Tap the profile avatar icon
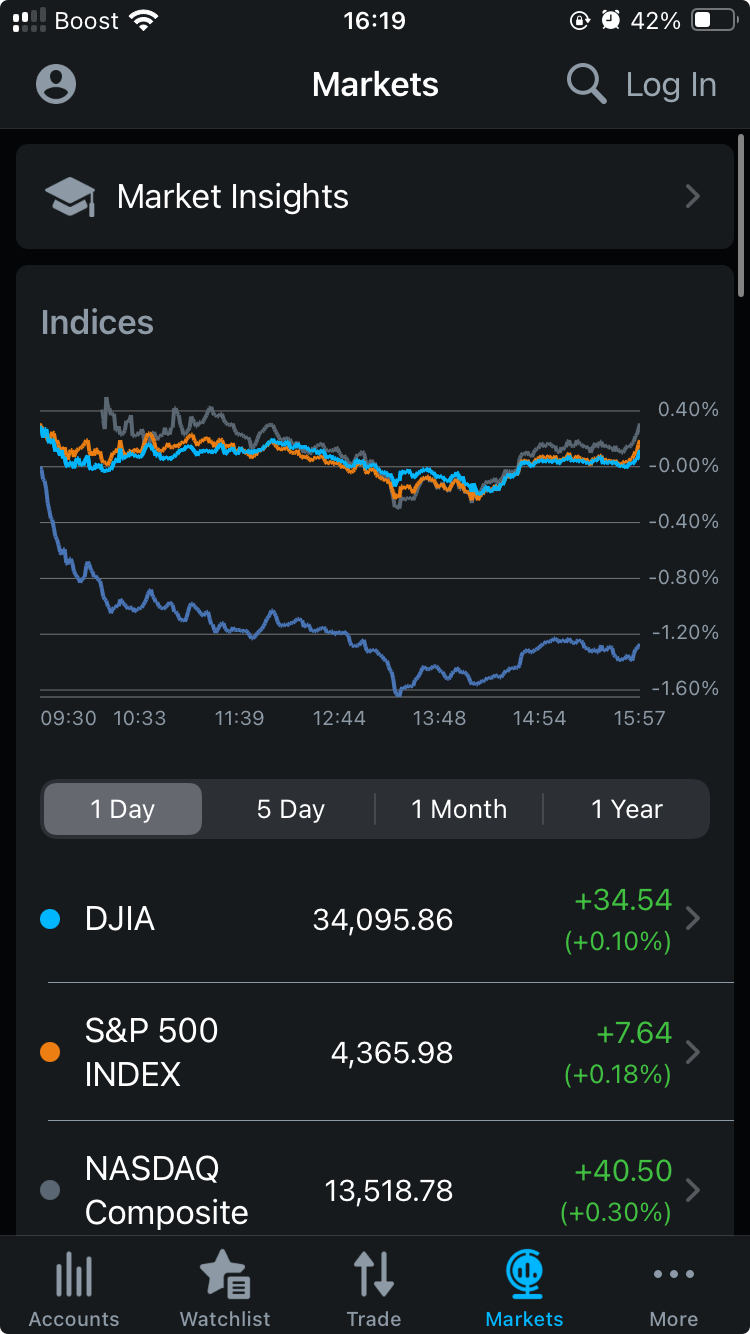The width and height of the screenshot is (750, 1334). 56,84
